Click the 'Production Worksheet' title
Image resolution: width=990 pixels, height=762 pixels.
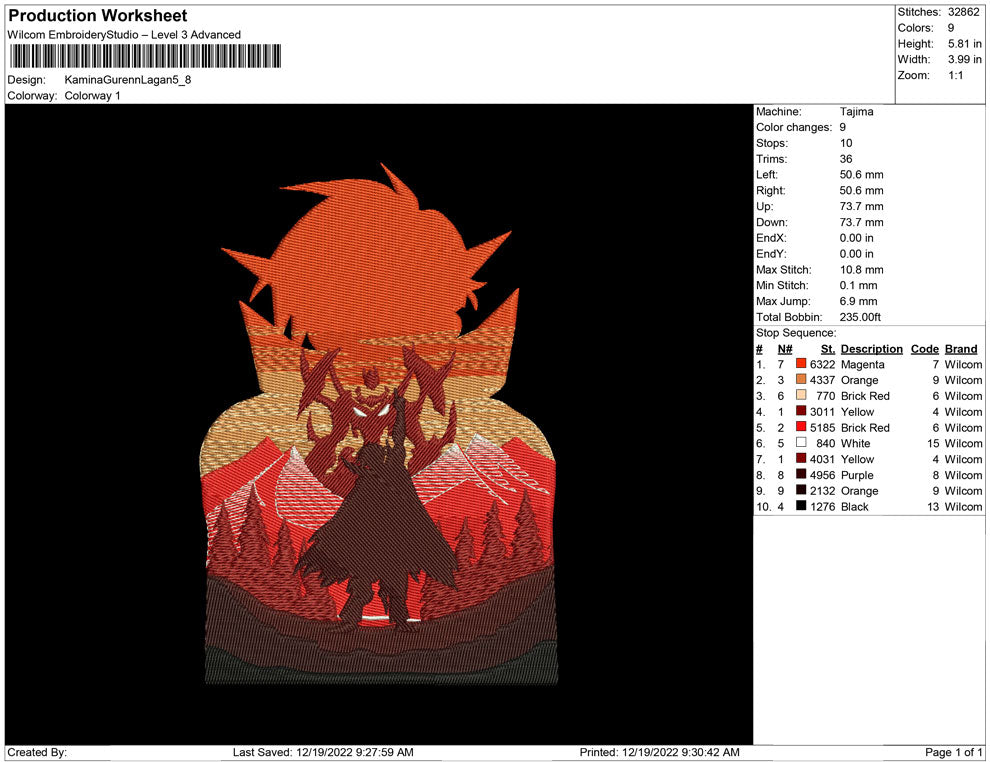98,16
